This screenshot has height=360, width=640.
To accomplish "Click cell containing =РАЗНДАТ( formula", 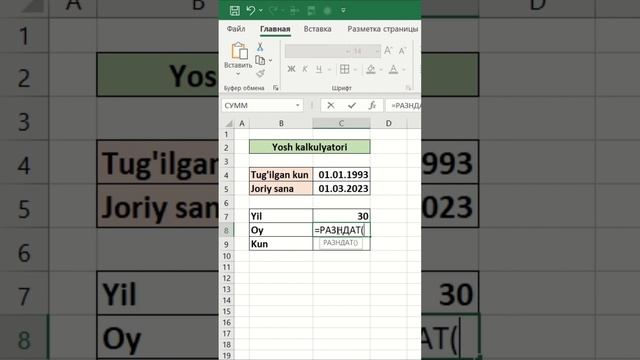I will [342, 230].
